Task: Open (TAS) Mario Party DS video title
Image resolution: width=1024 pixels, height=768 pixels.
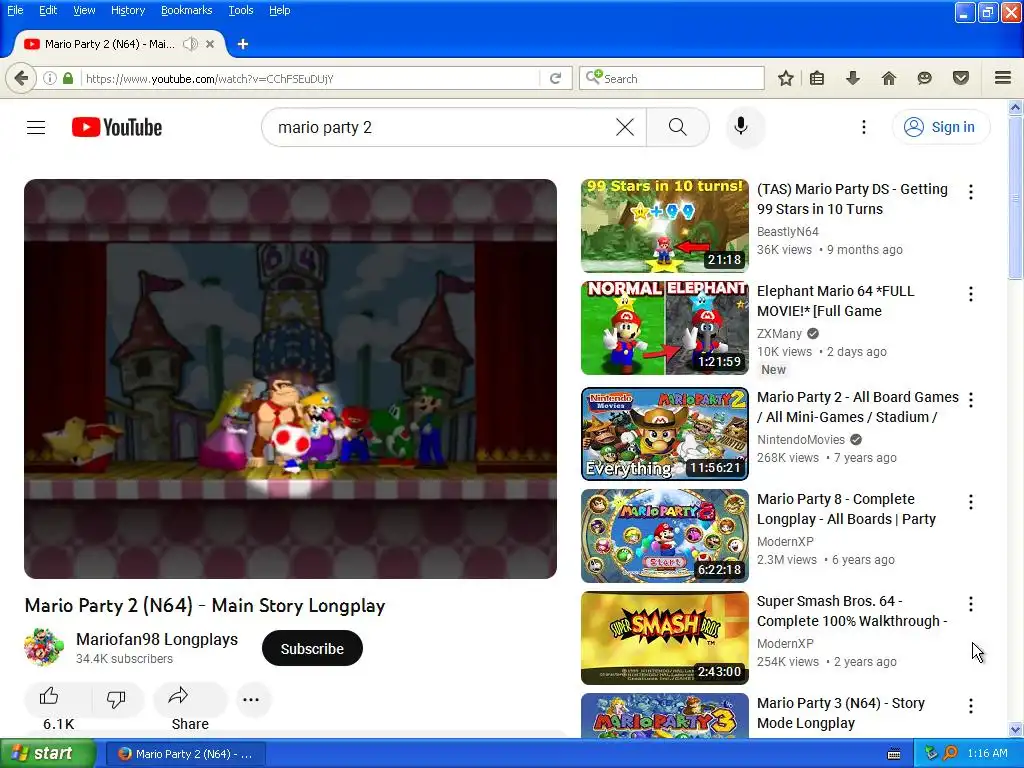Action: [x=852, y=199]
